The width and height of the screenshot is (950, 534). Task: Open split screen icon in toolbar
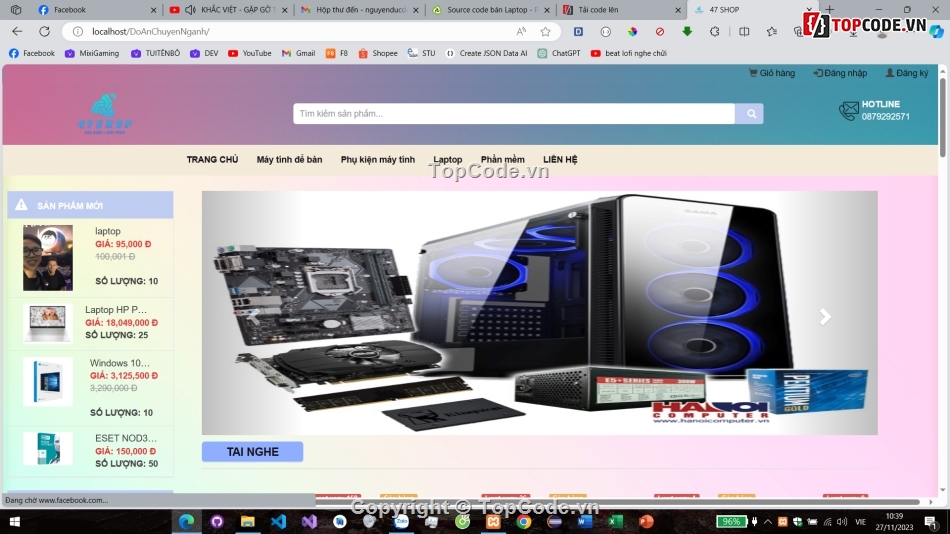pos(744,32)
